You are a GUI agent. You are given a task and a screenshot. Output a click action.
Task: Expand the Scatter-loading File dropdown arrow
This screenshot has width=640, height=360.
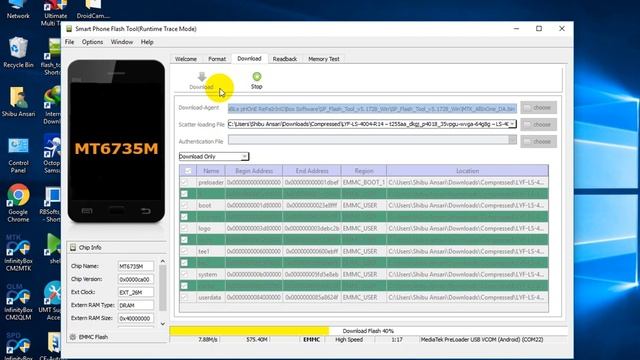[x=512, y=124]
